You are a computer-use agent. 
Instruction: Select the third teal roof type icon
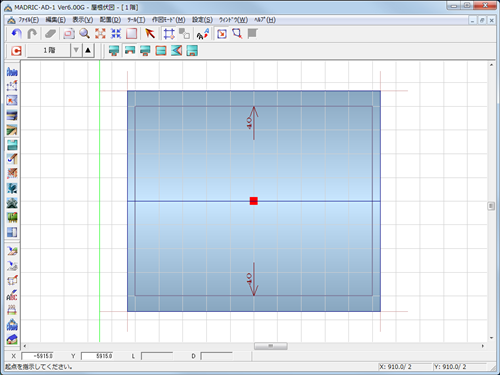145,51
